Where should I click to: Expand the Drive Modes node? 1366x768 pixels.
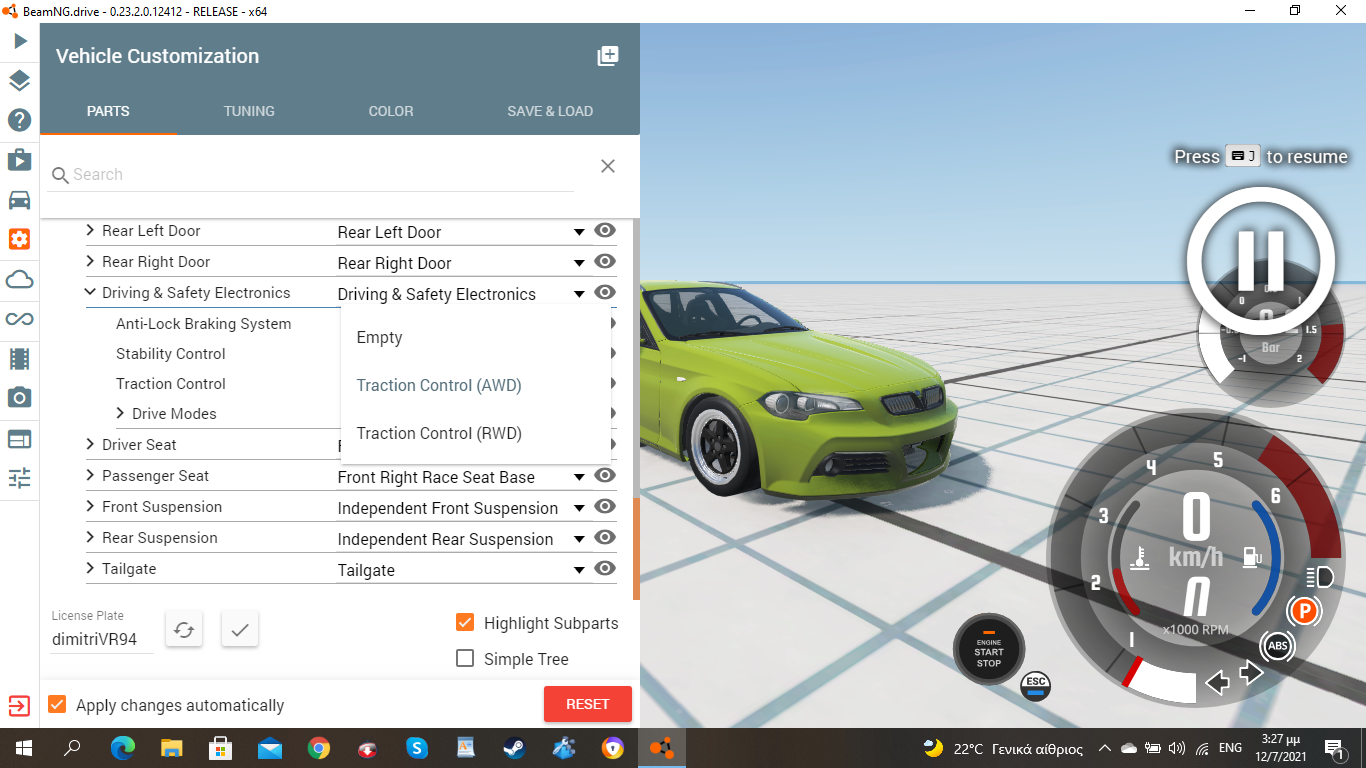120,413
